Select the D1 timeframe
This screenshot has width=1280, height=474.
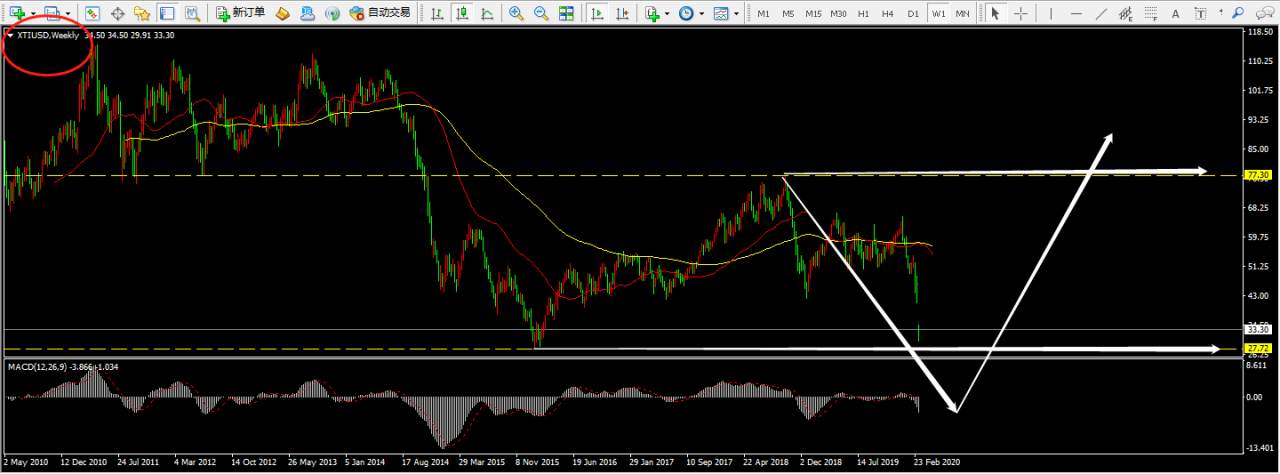(913, 13)
